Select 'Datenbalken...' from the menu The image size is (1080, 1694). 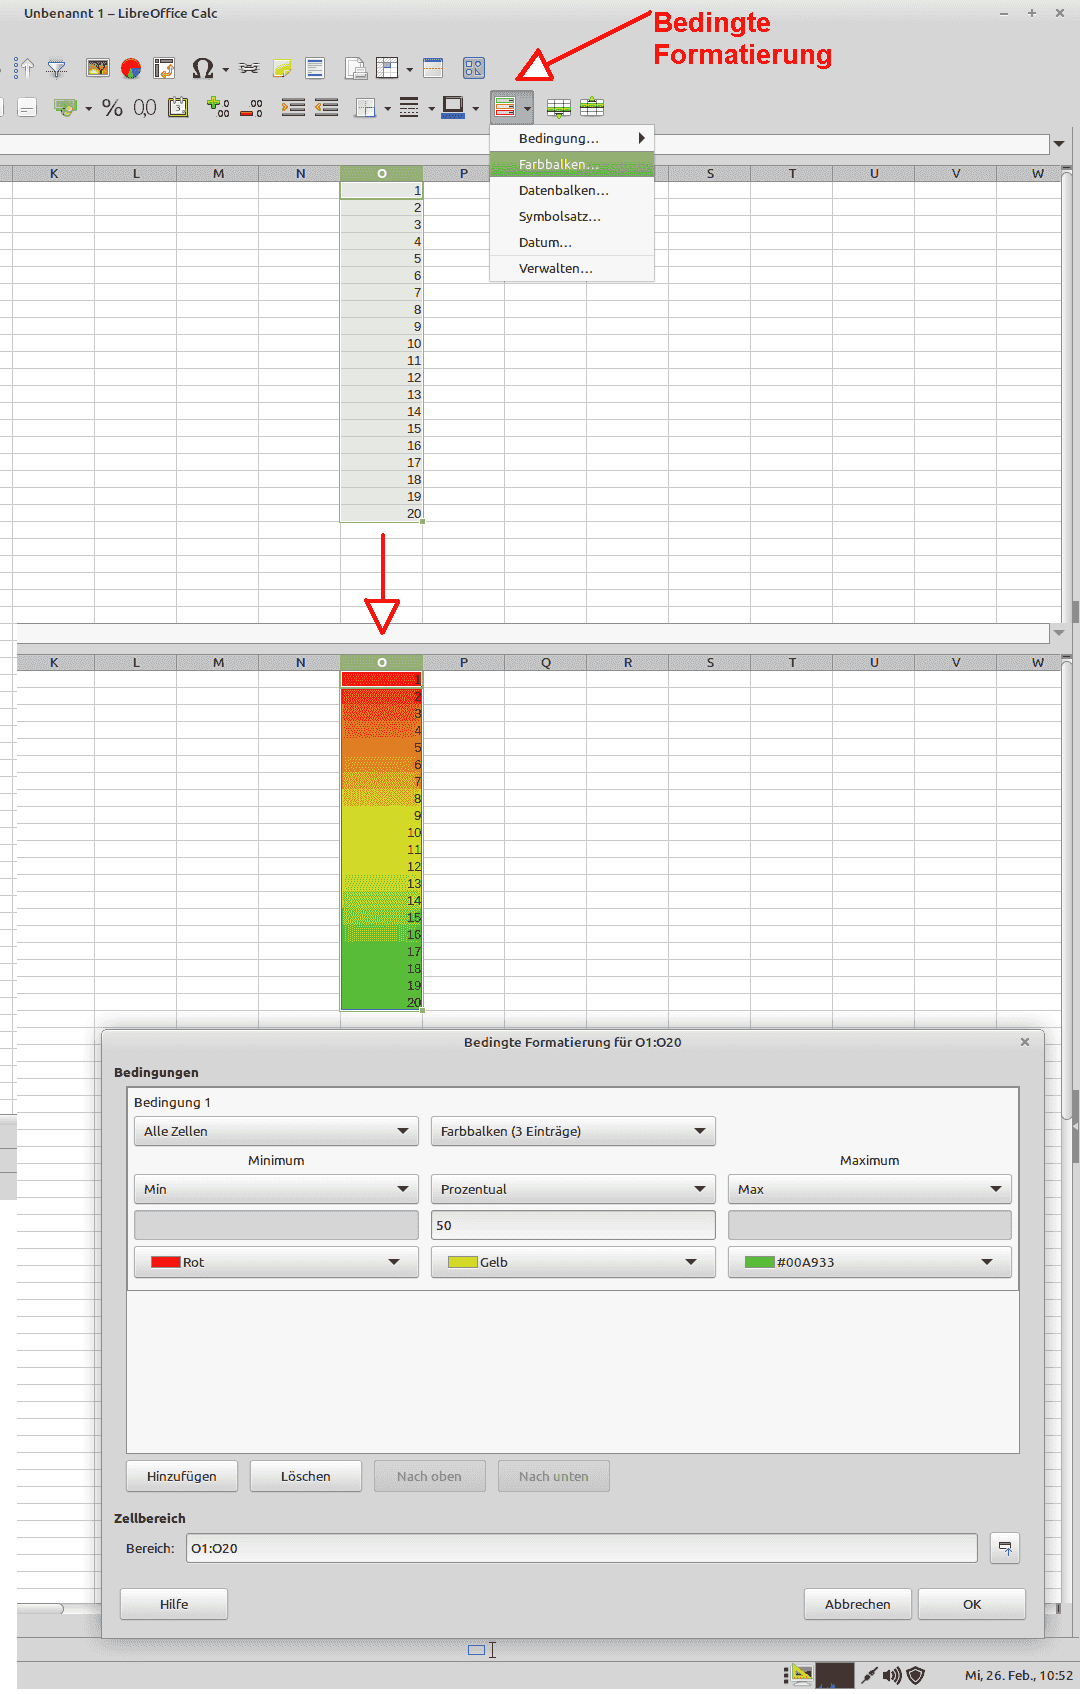(x=563, y=190)
